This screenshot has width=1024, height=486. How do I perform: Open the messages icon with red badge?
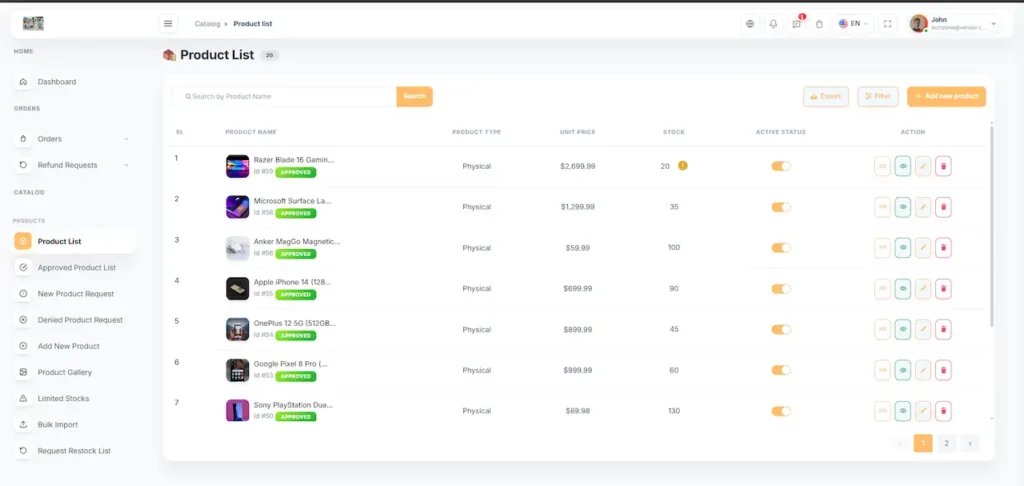[797, 24]
